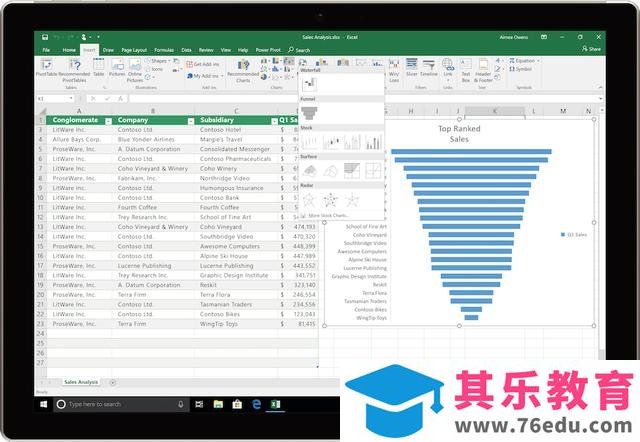This screenshot has width=640, height=442.
Task: Insert a Text Box
Action: (466, 70)
